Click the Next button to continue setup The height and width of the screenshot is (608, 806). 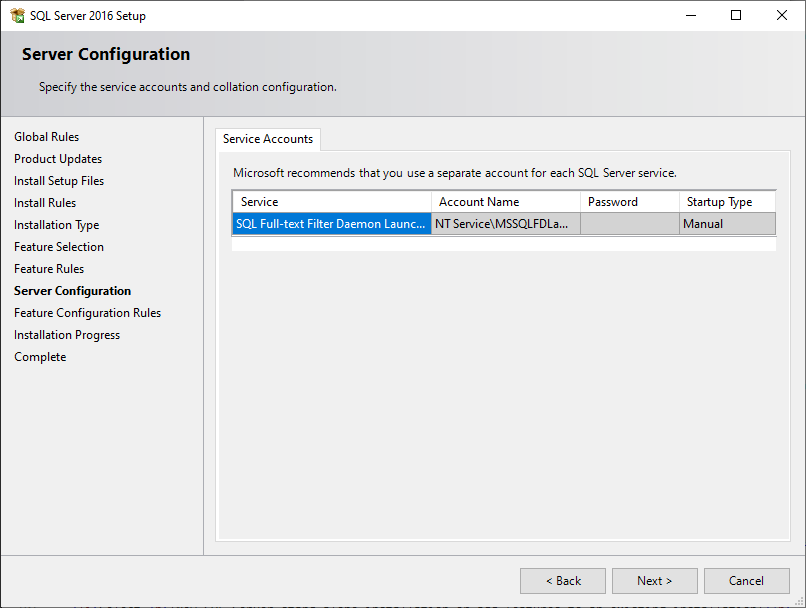click(x=654, y=580)
